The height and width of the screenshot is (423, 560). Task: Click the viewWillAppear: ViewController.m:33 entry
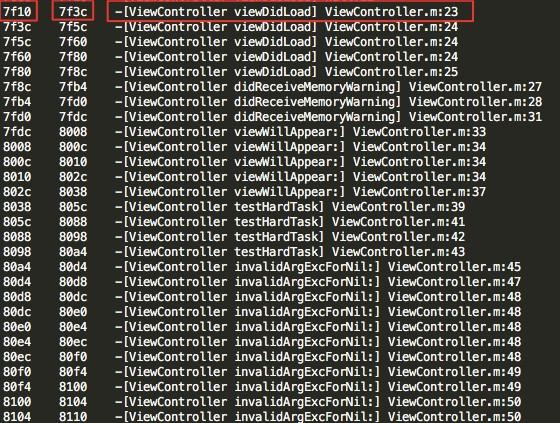pos(301,132)
